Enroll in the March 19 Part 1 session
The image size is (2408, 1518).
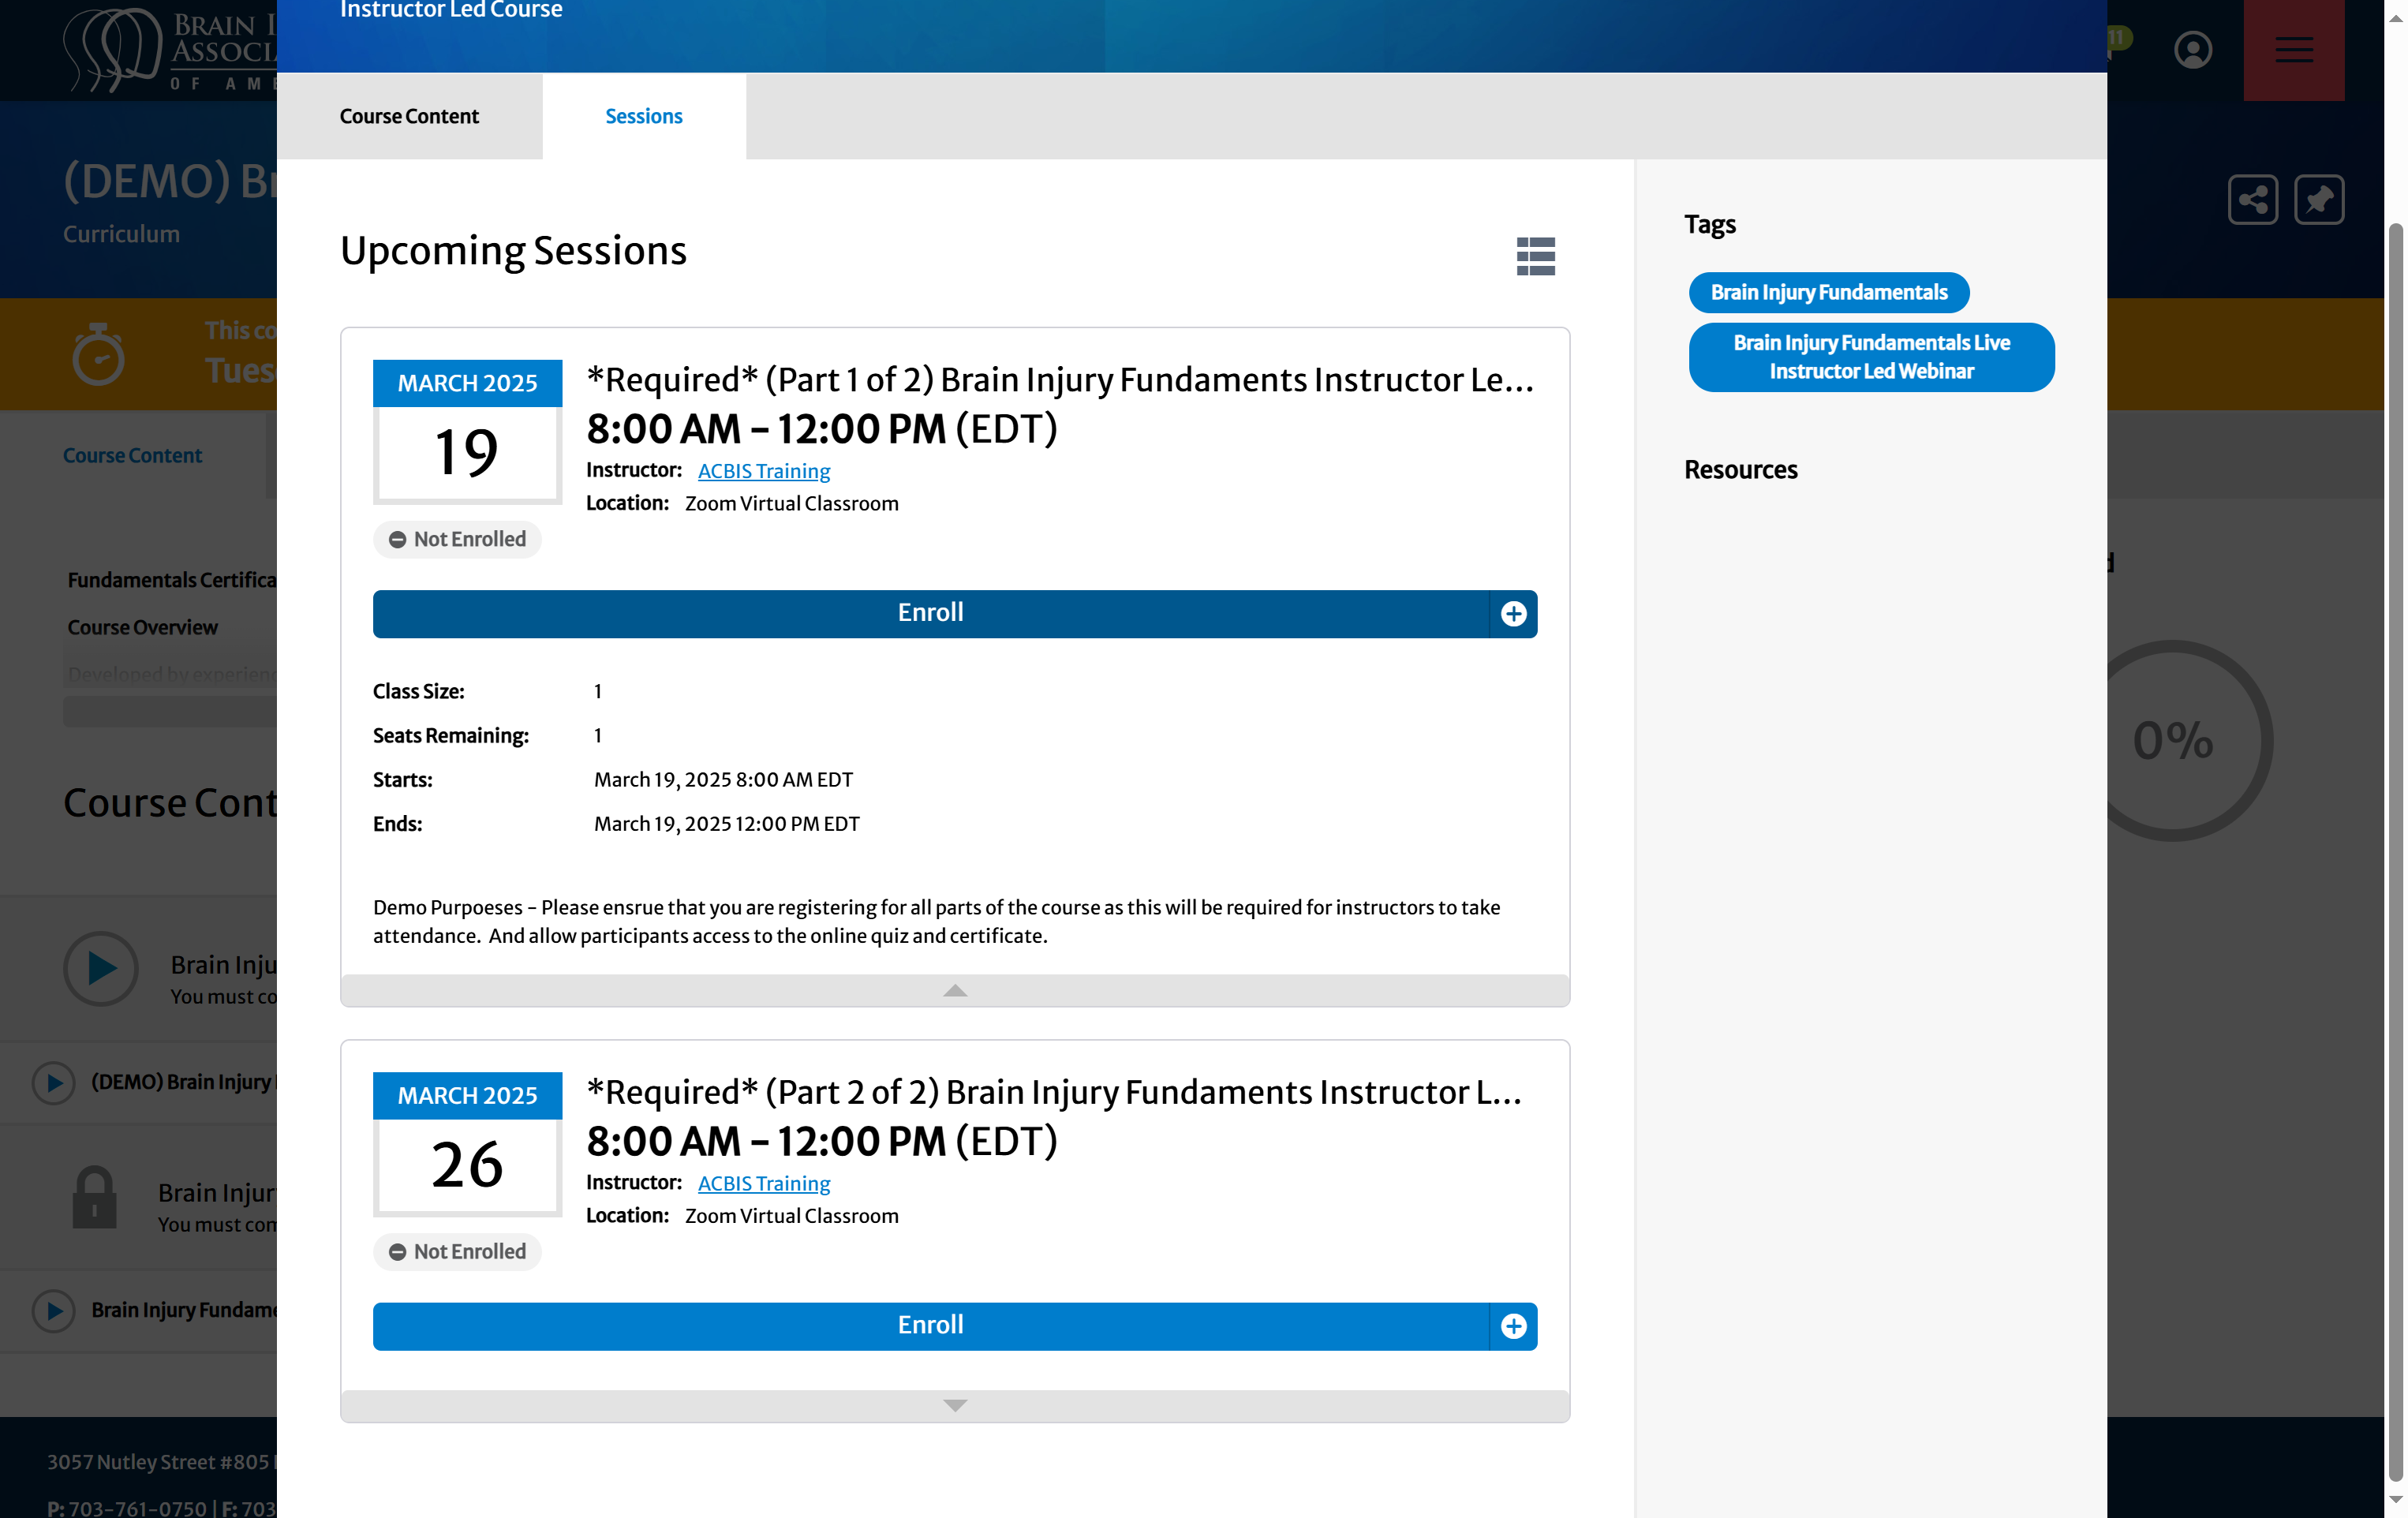tap(930, 613)
